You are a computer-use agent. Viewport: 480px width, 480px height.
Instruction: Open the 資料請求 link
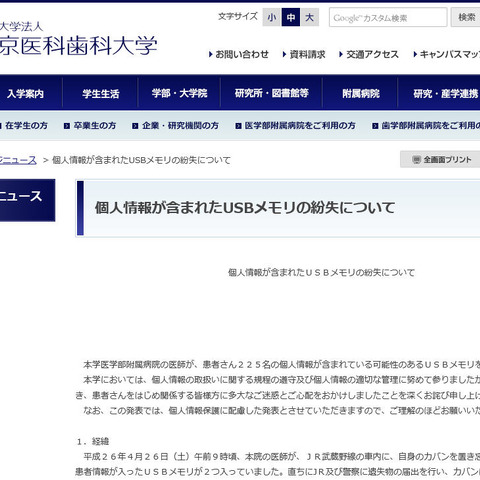click(x=307, y=54)
